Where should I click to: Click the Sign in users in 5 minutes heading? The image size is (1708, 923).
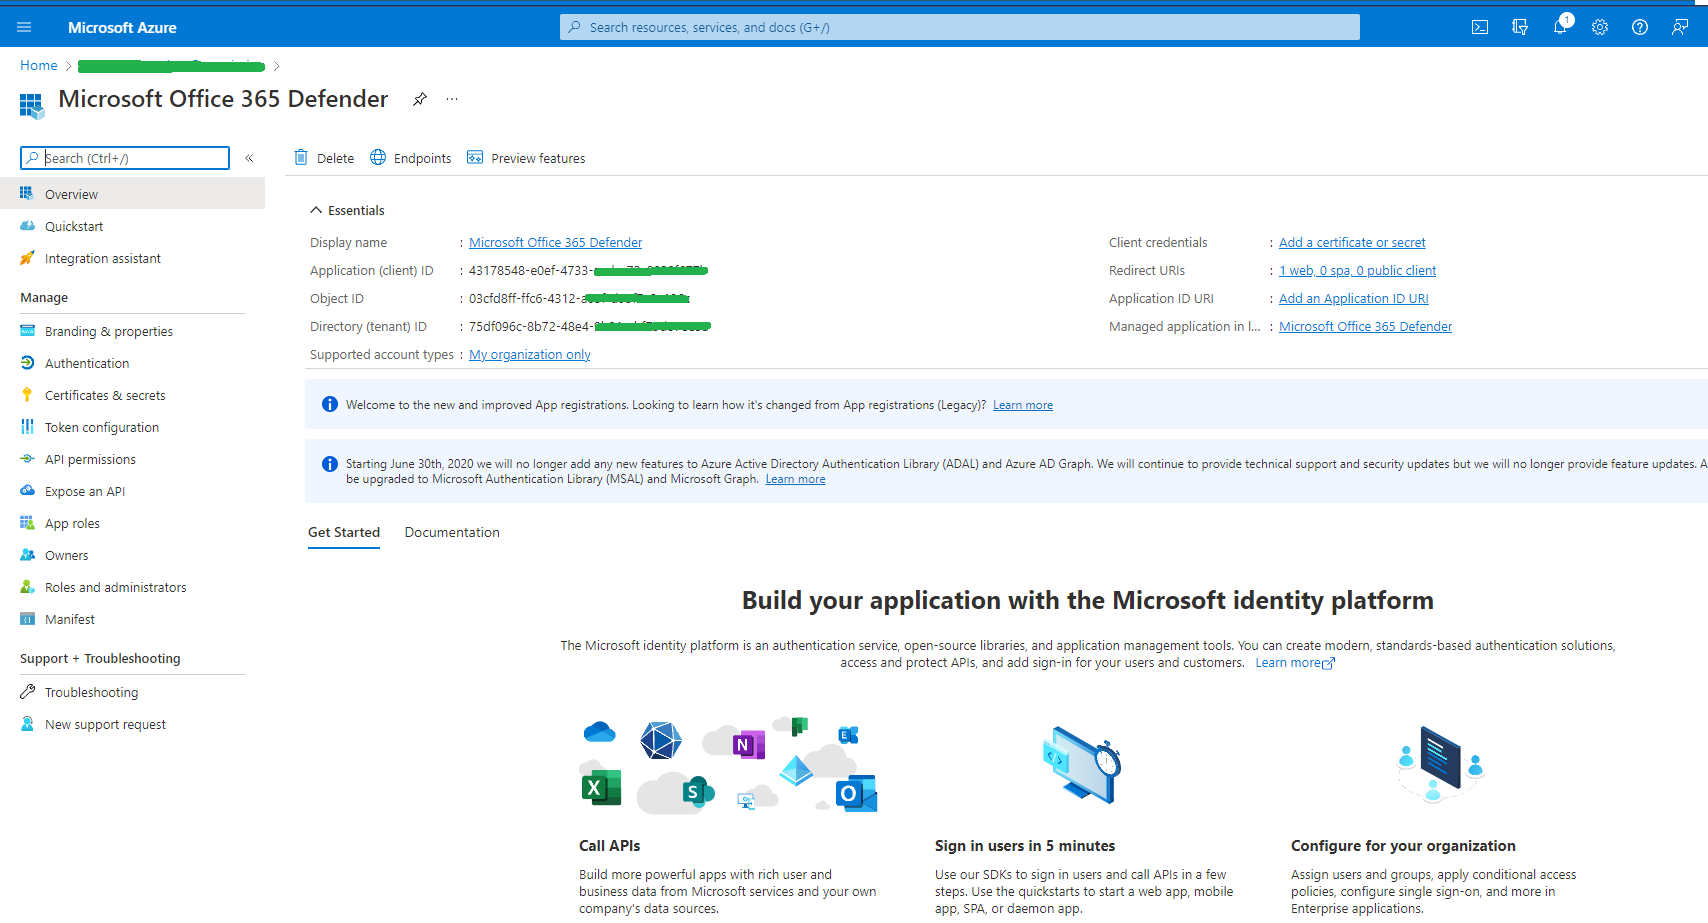[x=1025, y=846]
